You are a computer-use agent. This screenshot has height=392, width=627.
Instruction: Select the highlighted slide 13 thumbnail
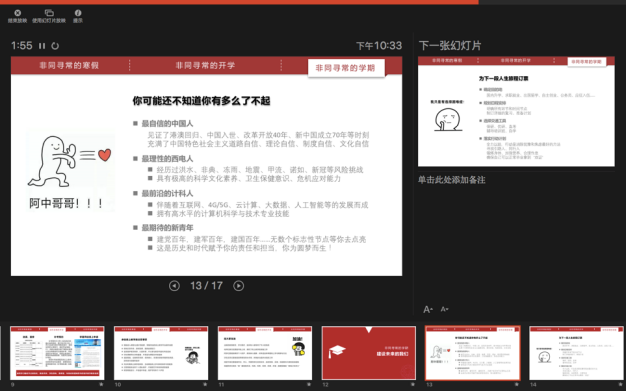pos(473,353)
